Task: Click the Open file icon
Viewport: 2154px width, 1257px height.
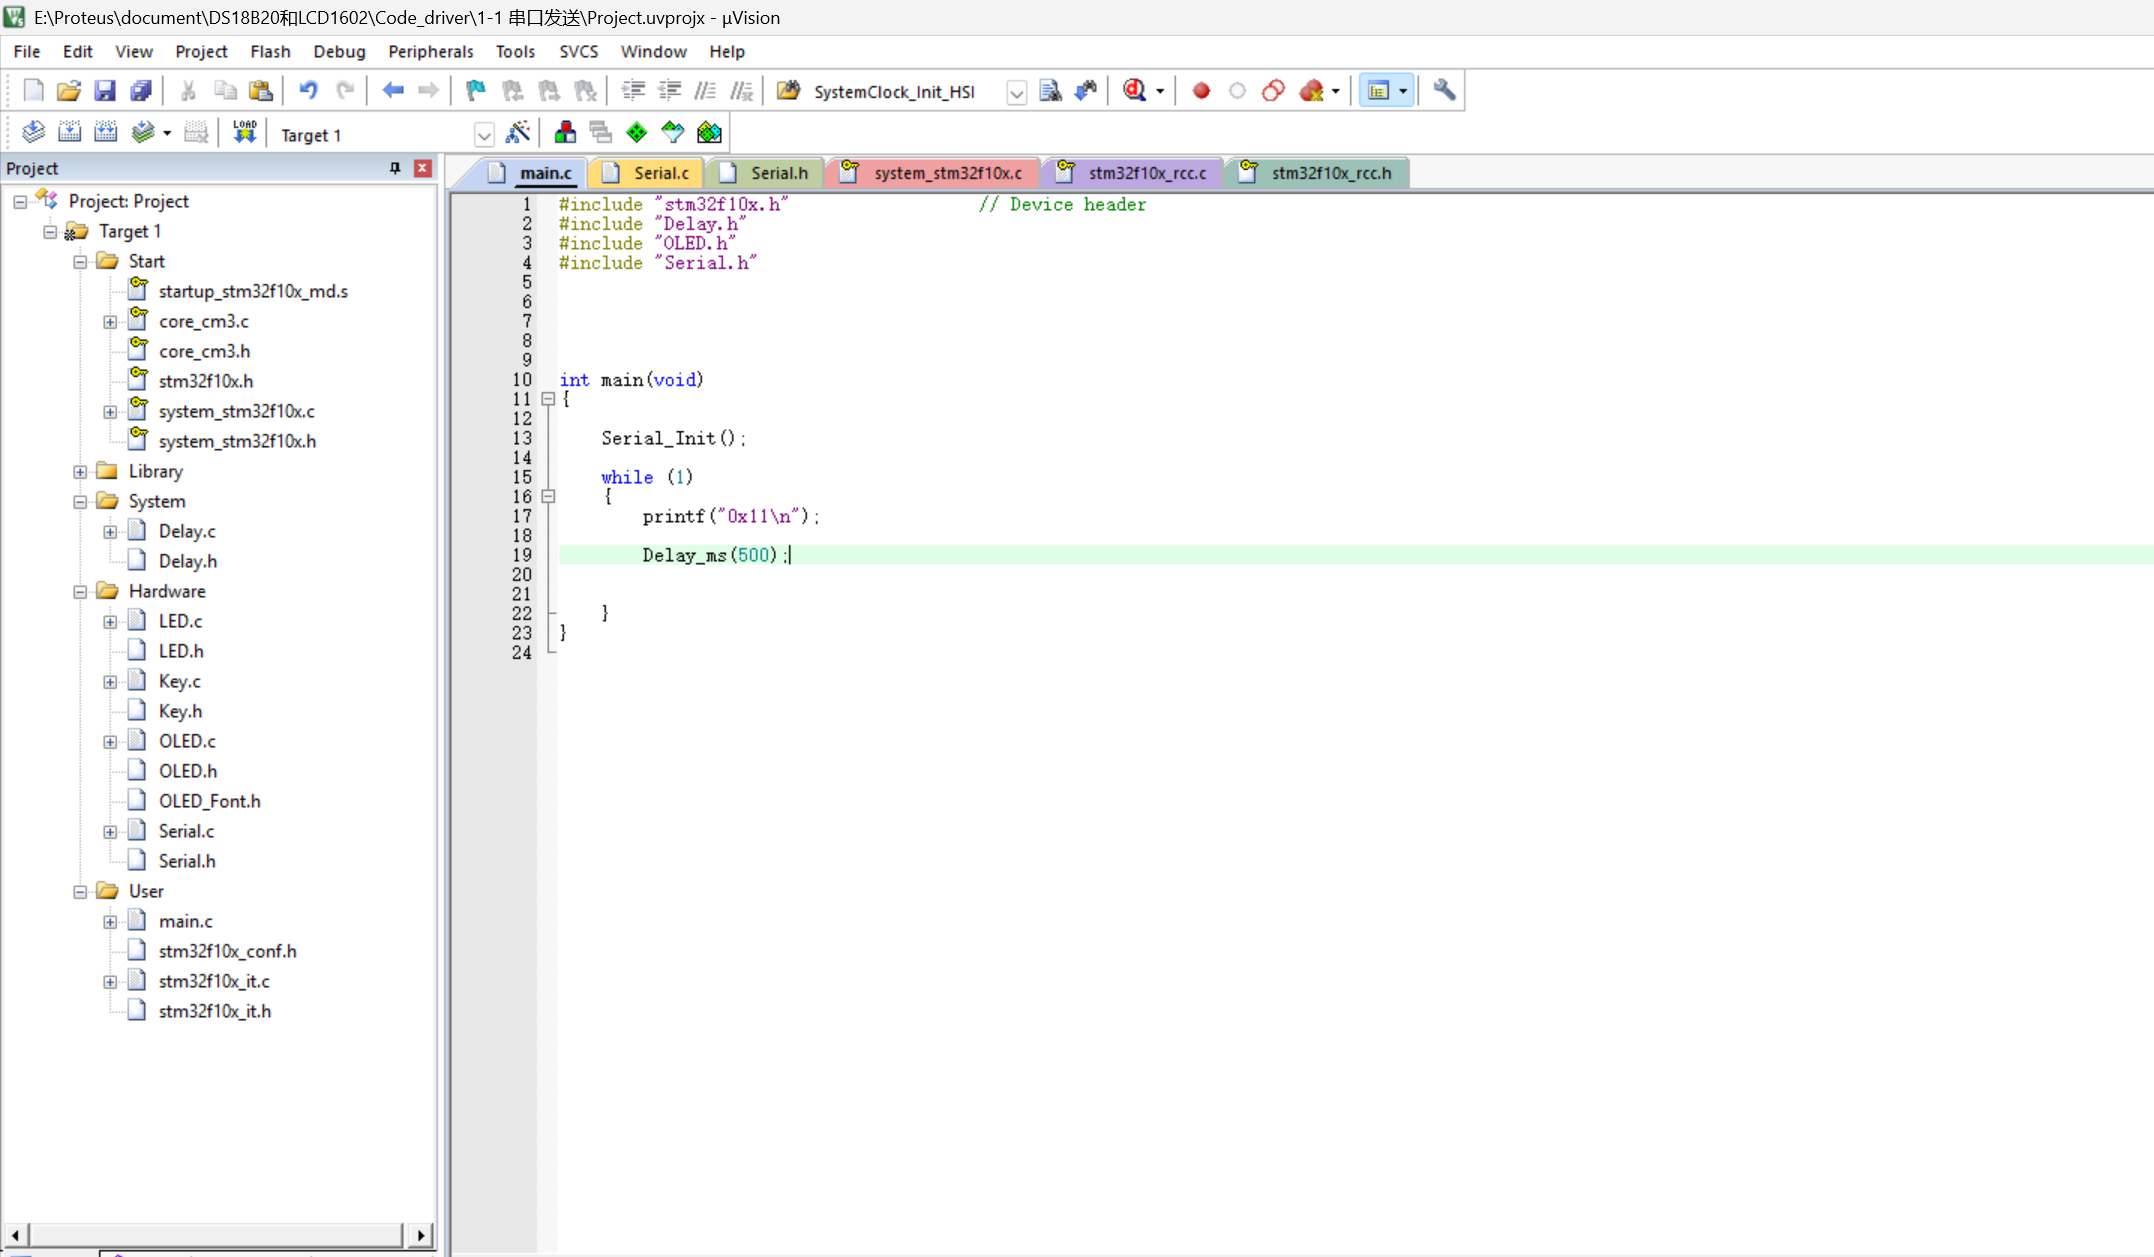Action: click(x=68, y=91)
